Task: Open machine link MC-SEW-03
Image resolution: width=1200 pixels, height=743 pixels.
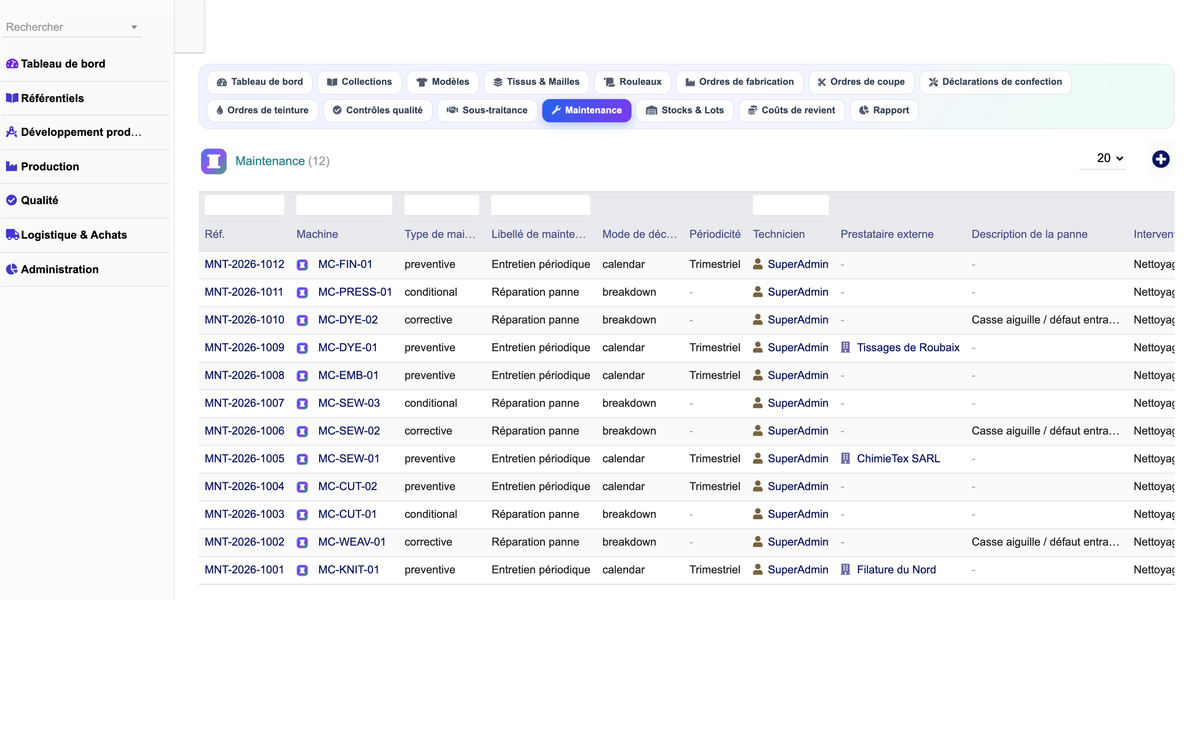Action: click(349, 404)
